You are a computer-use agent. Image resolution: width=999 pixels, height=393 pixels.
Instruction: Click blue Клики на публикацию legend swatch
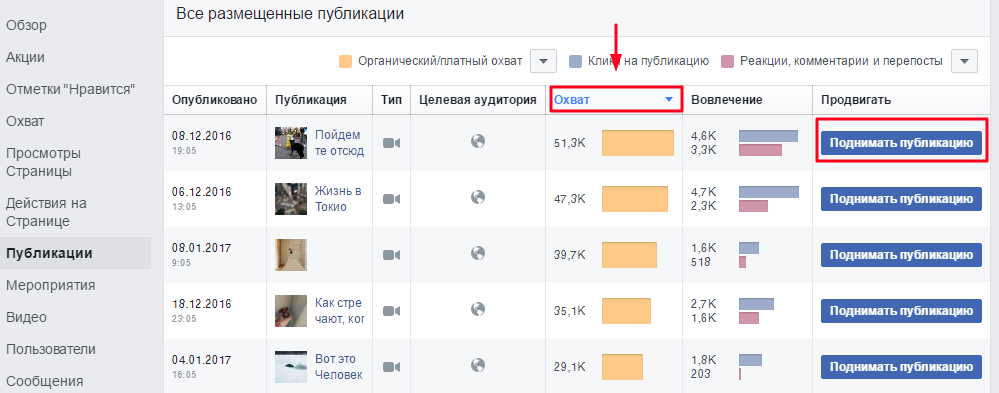[575, 61]
